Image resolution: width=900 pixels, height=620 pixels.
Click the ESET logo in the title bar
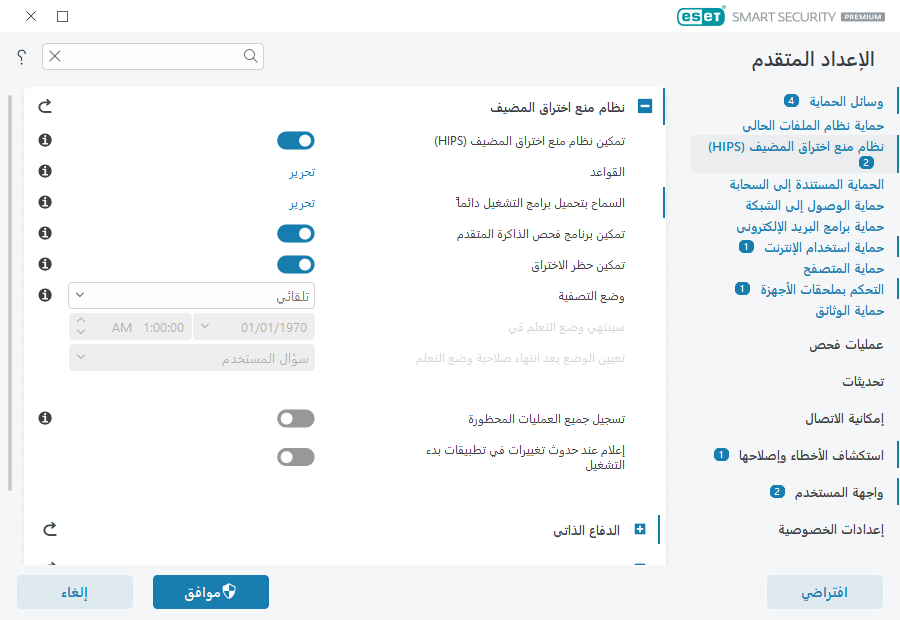point(701,17)
